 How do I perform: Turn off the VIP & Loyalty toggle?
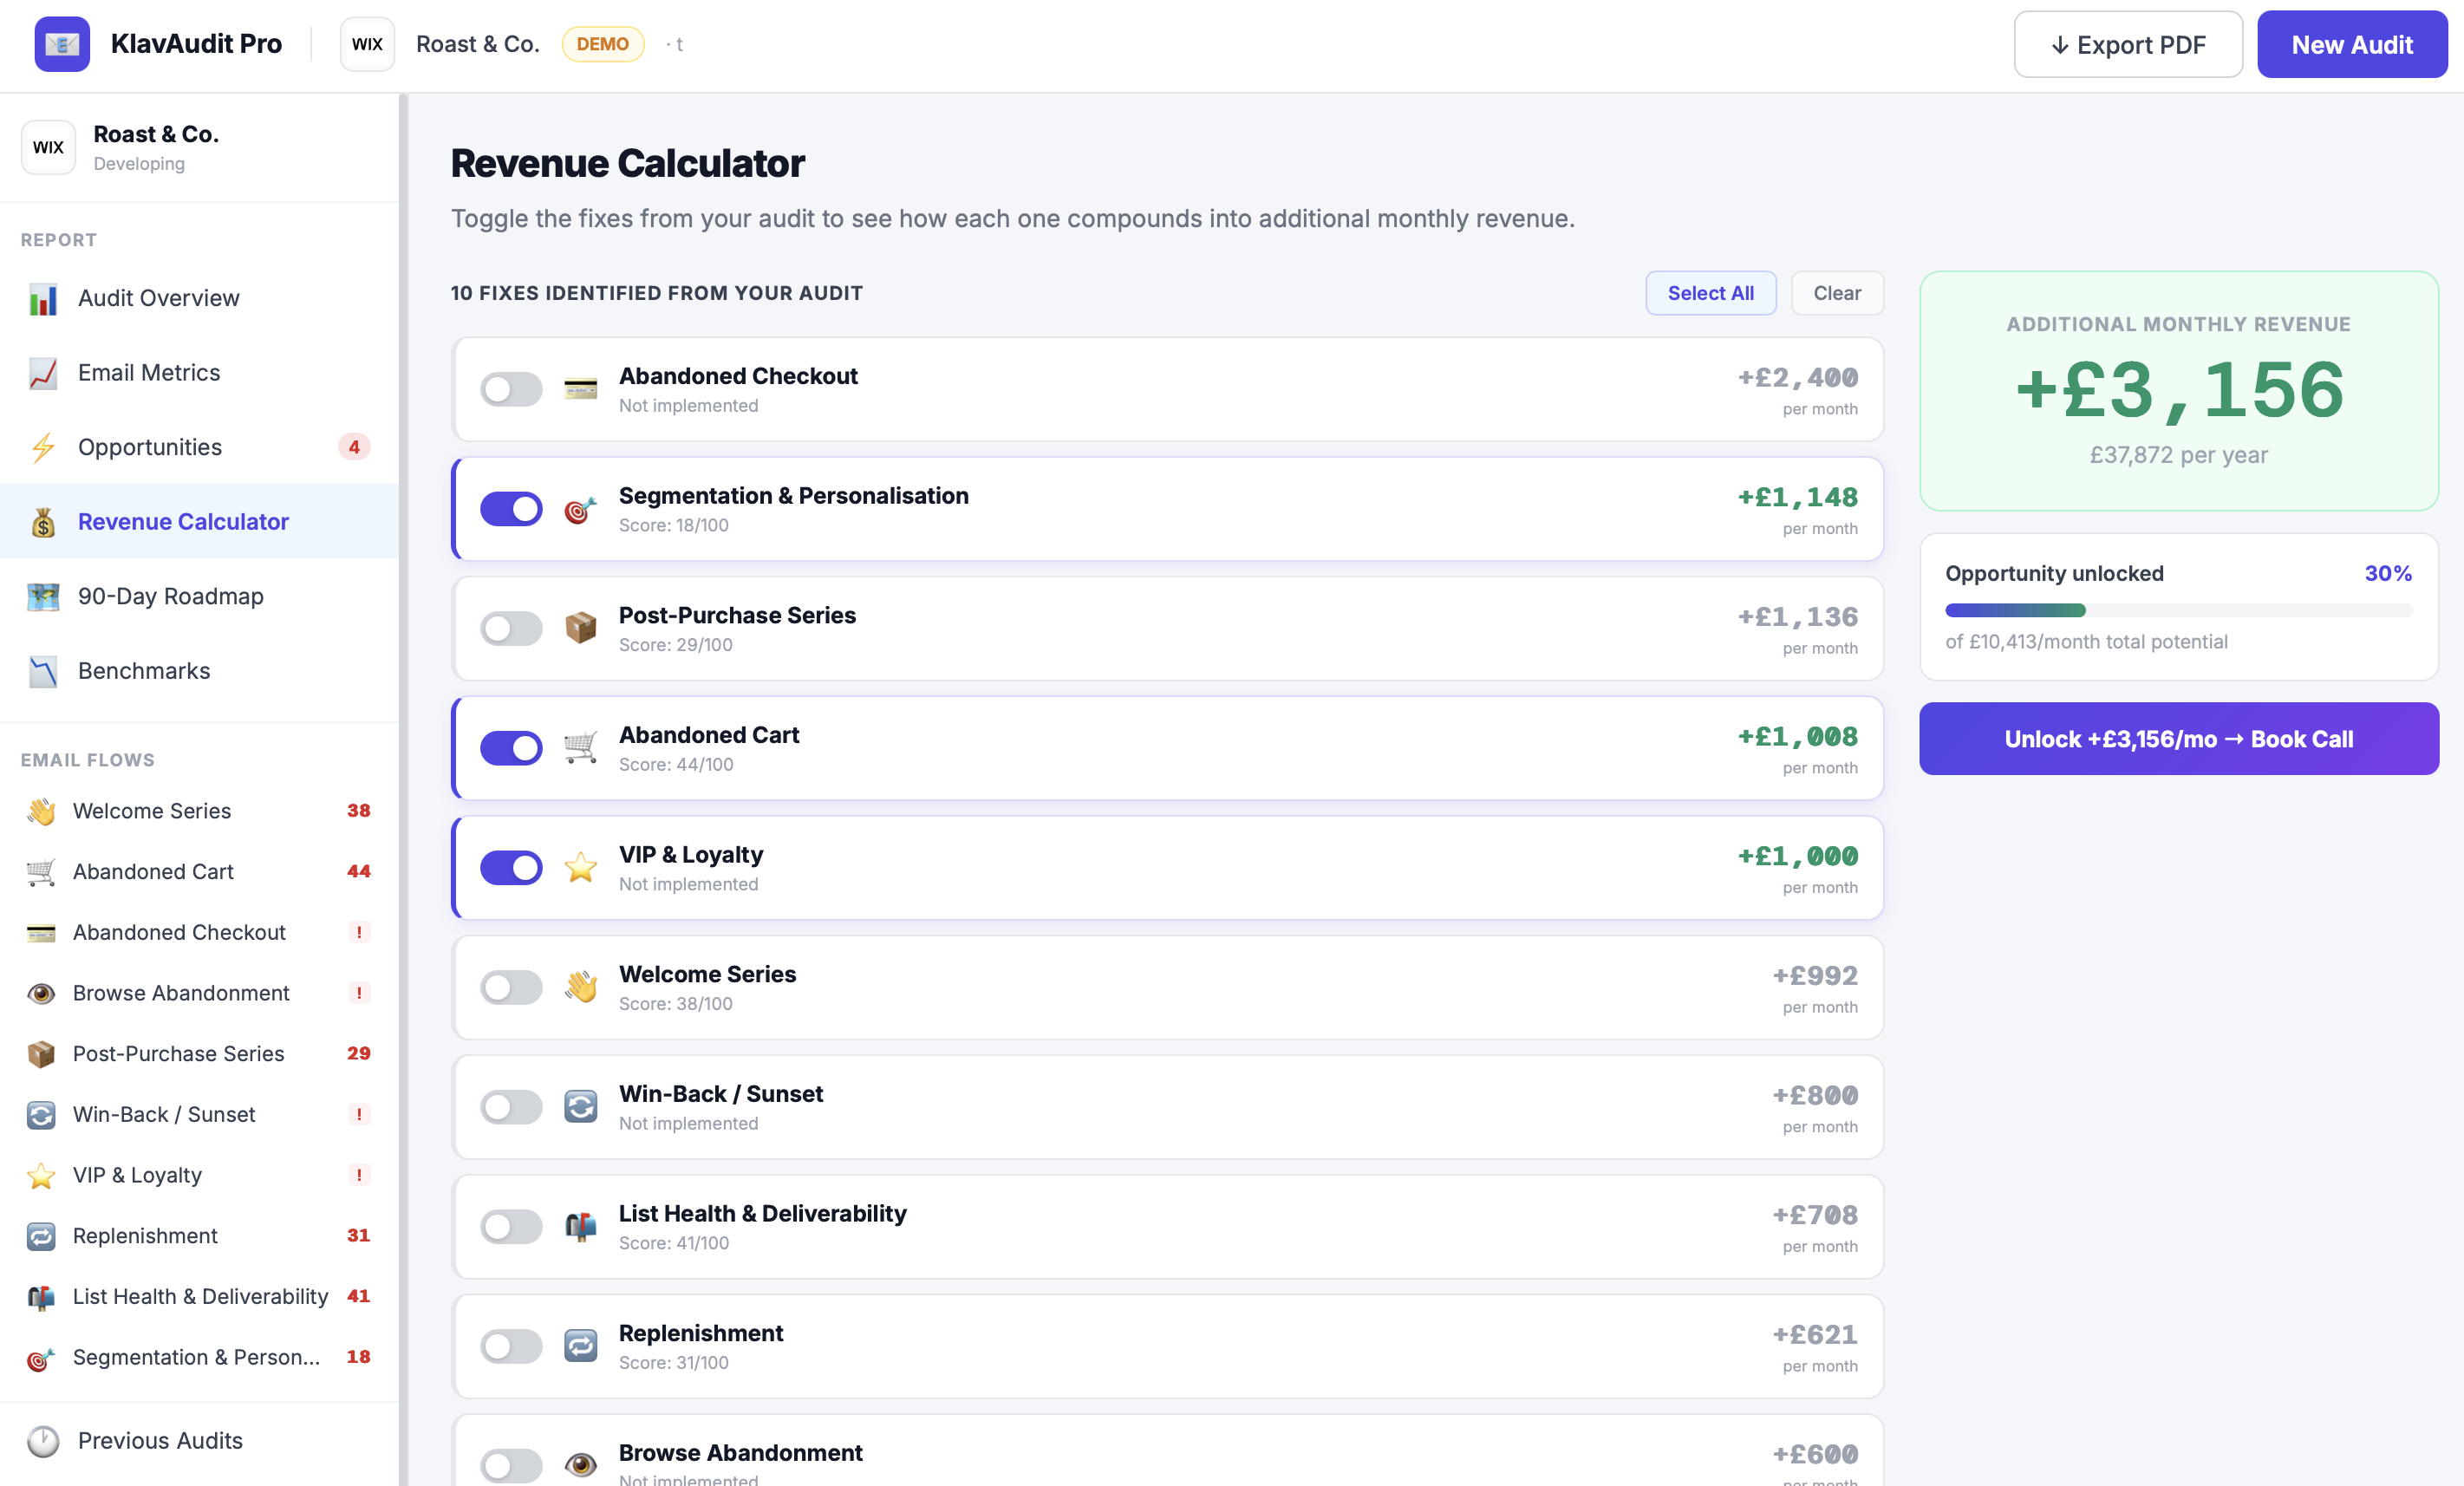tap(511, 868)
